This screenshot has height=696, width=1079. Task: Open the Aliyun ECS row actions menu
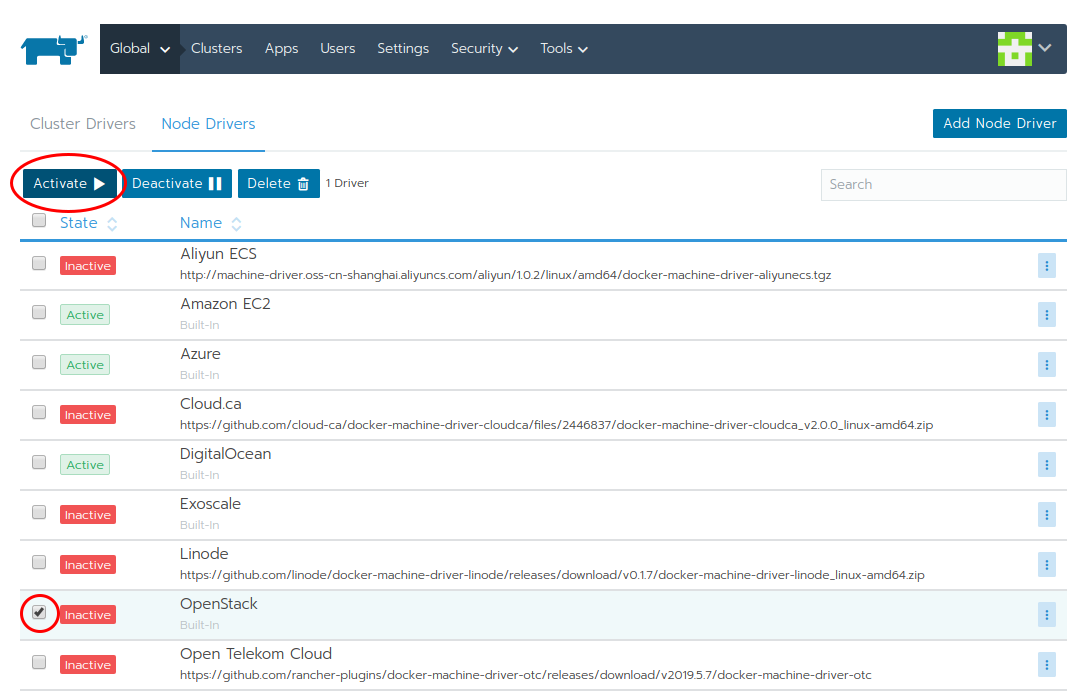click(x=1046, y=265)
